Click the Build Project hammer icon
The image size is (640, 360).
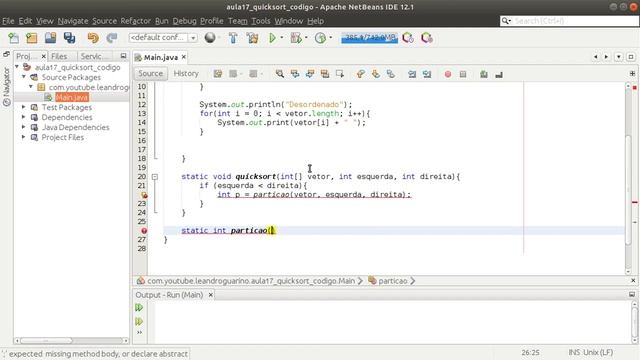click(233, 38)
